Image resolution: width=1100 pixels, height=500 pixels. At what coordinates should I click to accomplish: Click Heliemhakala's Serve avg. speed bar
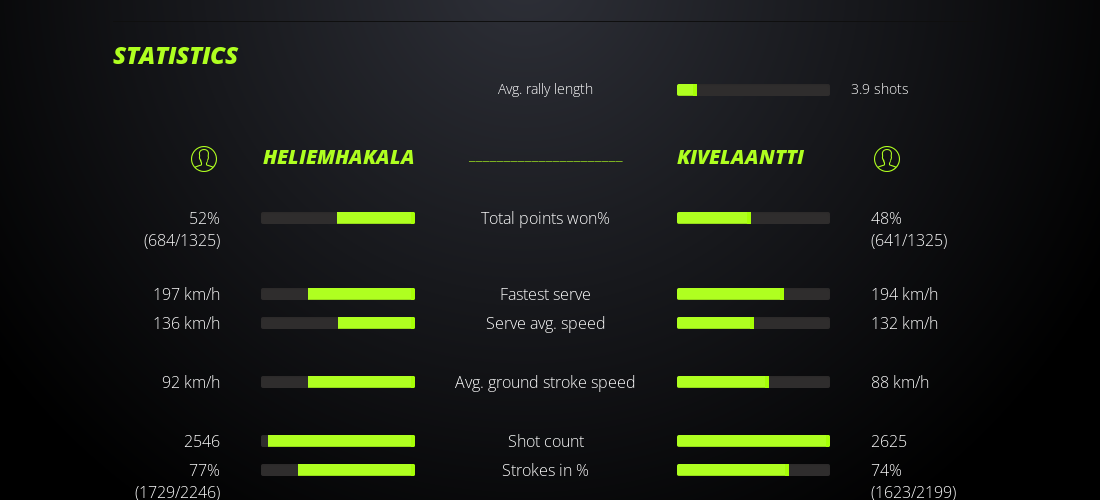(338, 323)
